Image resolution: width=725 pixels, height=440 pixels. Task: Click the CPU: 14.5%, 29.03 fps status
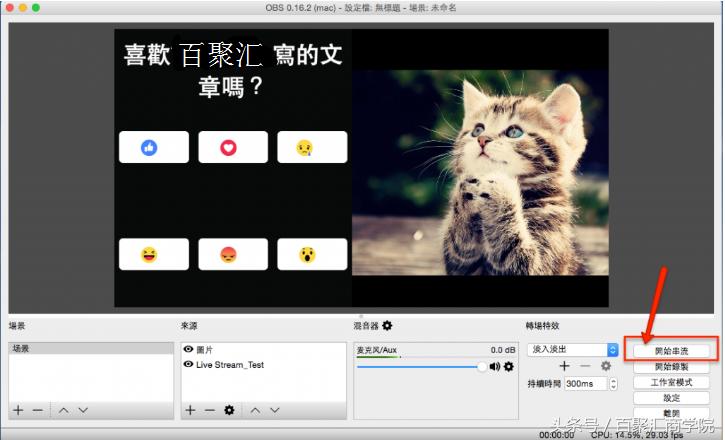coord(637,435)
